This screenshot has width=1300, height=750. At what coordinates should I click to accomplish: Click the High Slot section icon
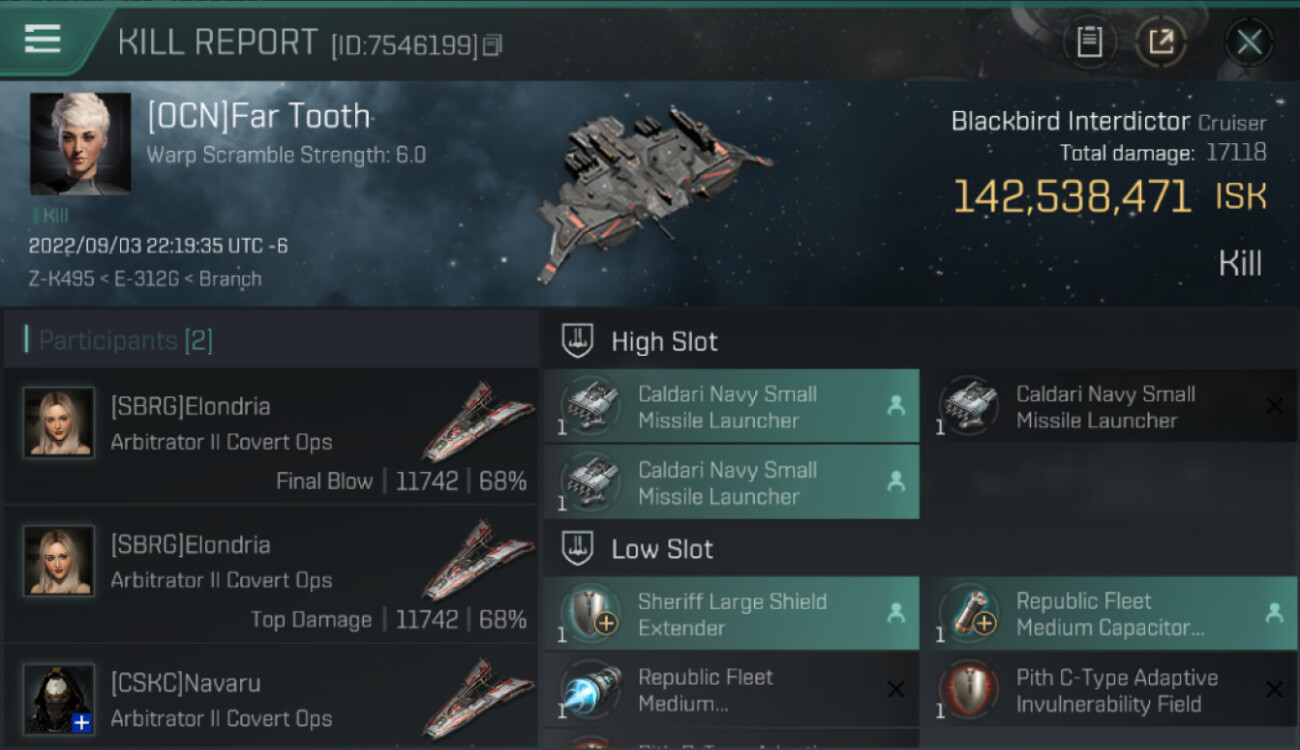(x=578, y=341)
